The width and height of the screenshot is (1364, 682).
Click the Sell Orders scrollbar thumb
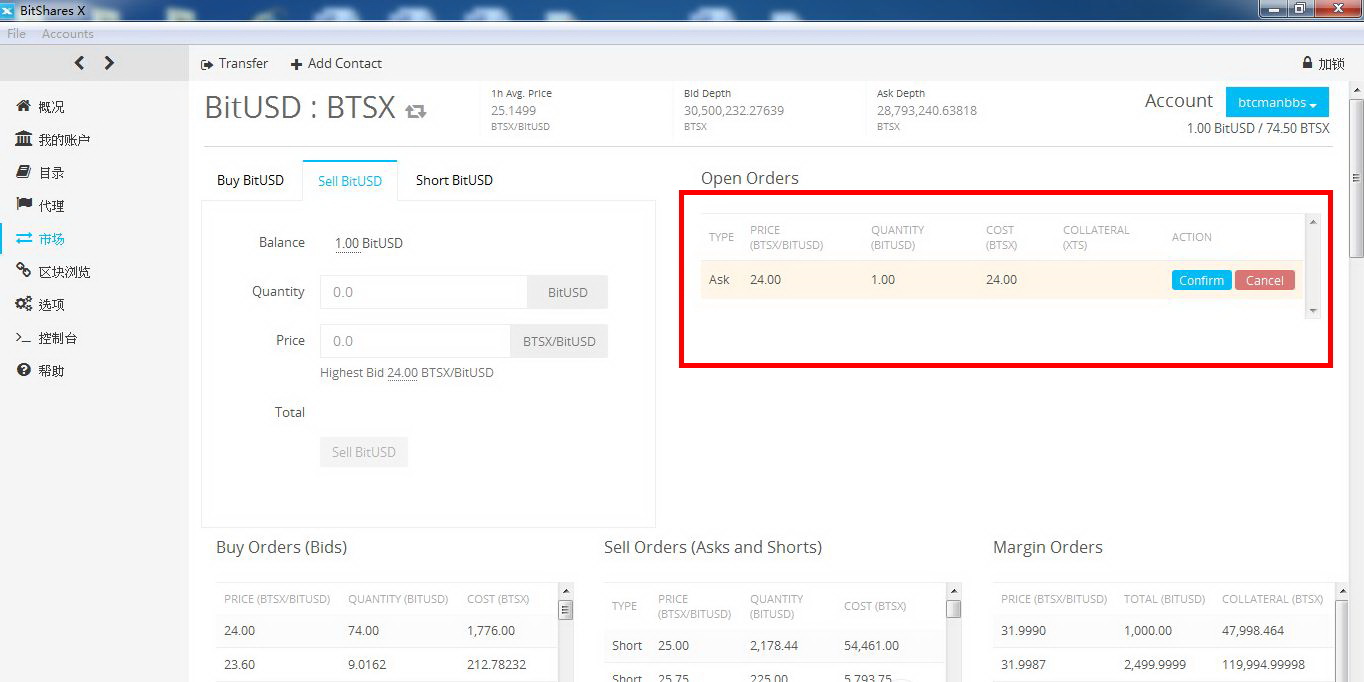(x=953, y=608)
